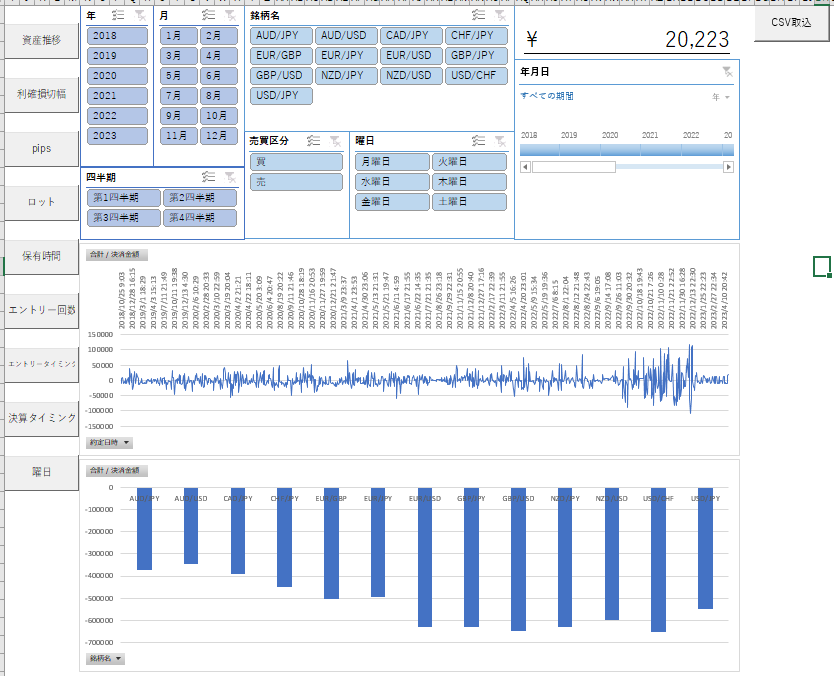This screenshot has width=834, height=676.
Task: Open the 年 time-level dropdown on the timeline
Action: pyautogui.click(x=721, y=97)
